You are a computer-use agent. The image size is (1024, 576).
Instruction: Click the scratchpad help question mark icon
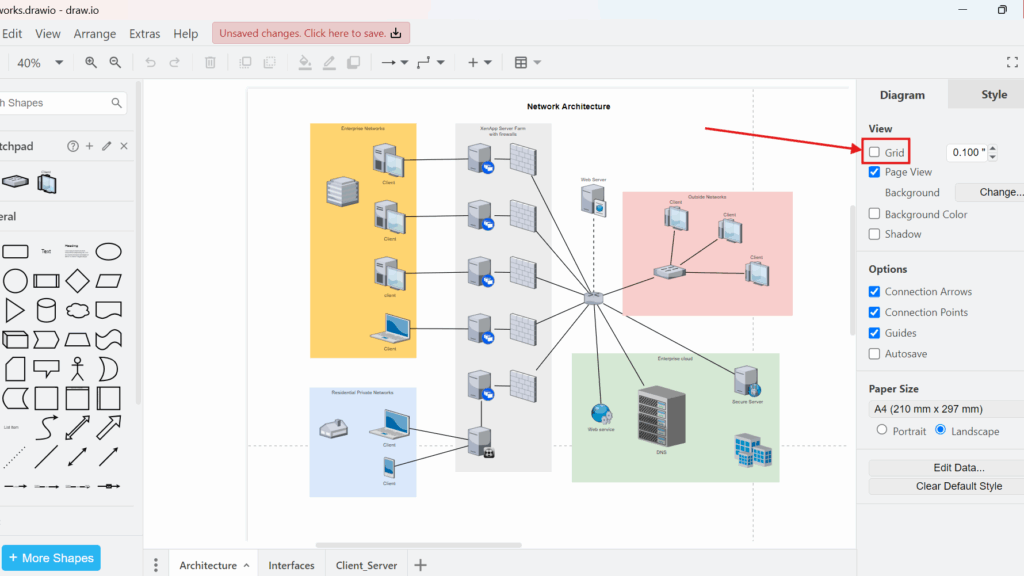72,146
